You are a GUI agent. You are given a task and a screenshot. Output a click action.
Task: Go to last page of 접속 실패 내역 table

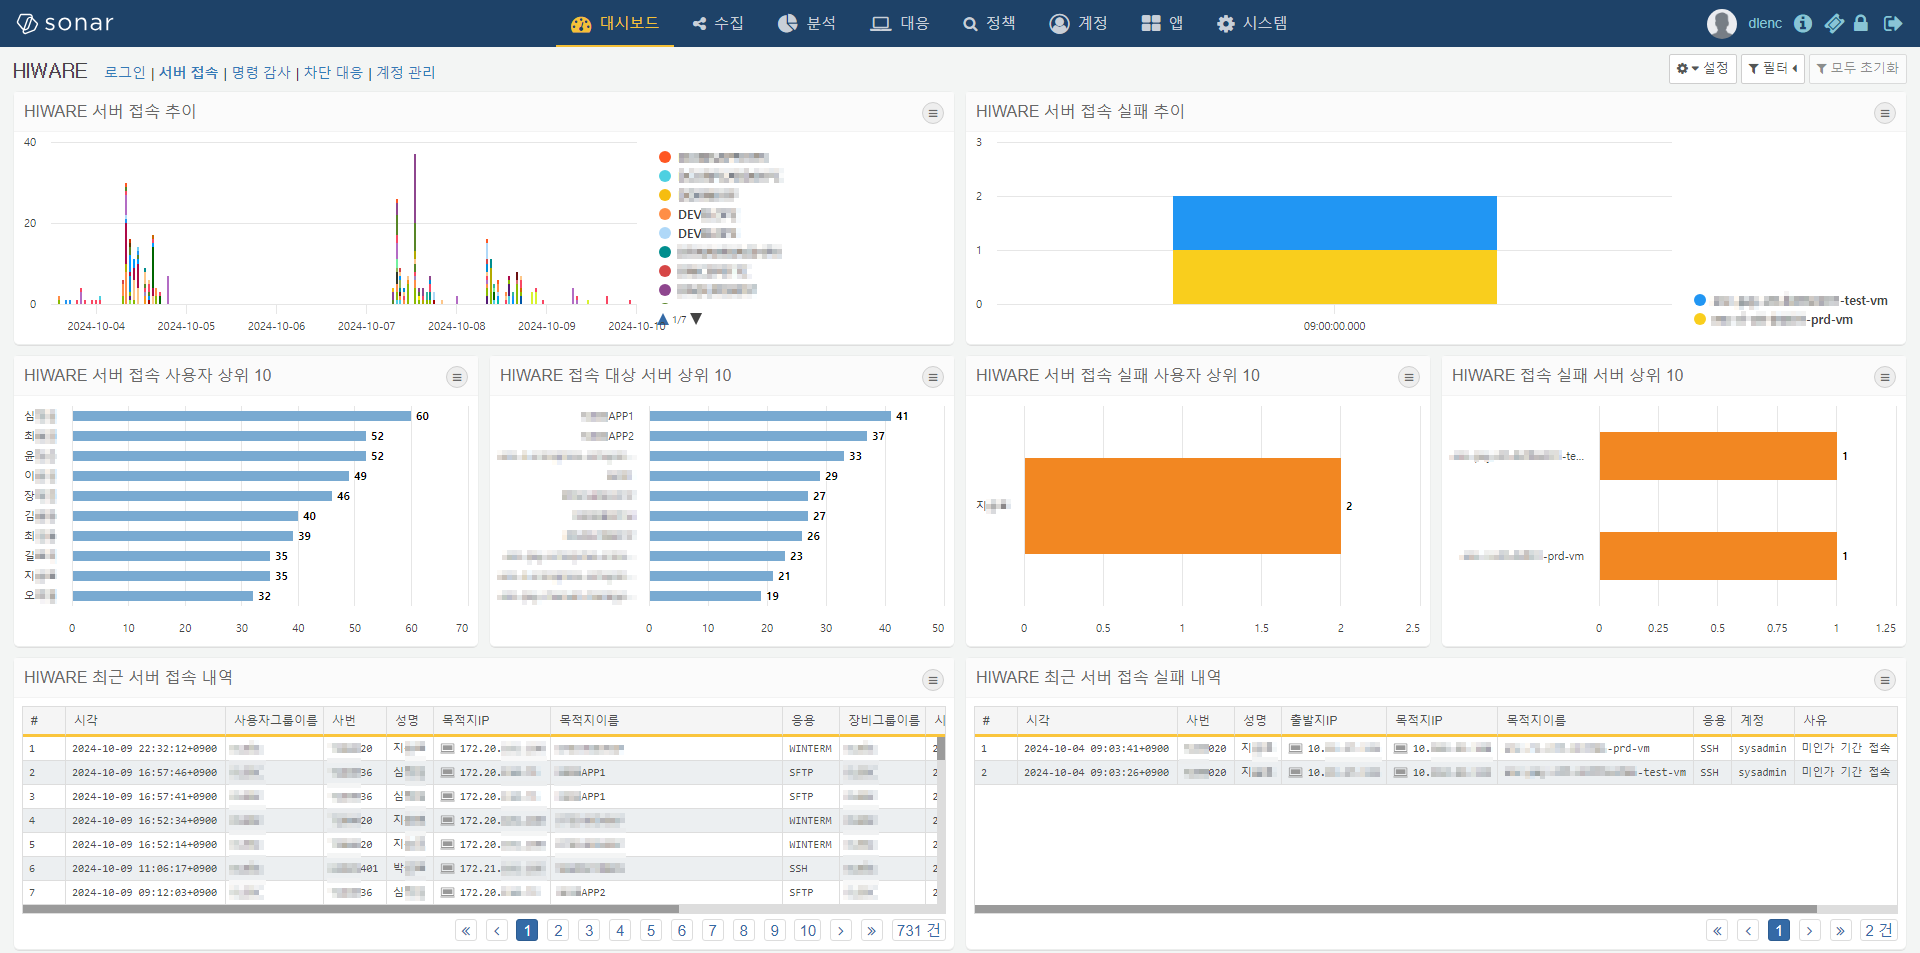click(1840, 930)
